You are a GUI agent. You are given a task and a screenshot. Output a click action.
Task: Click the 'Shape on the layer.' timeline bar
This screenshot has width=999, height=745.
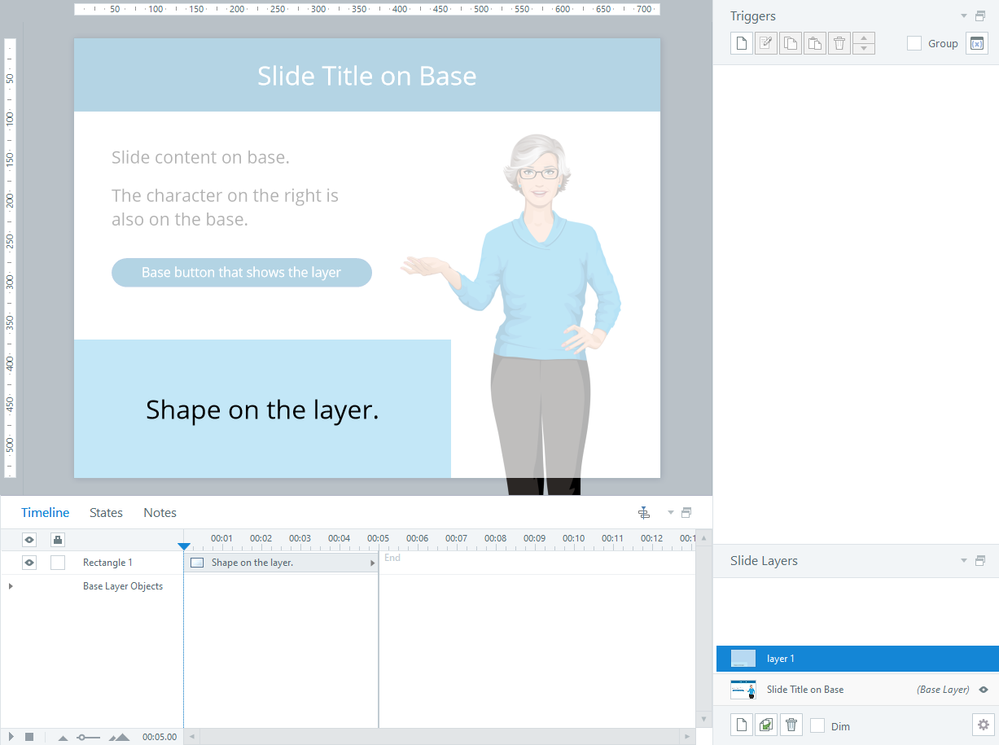pos(281,563)
